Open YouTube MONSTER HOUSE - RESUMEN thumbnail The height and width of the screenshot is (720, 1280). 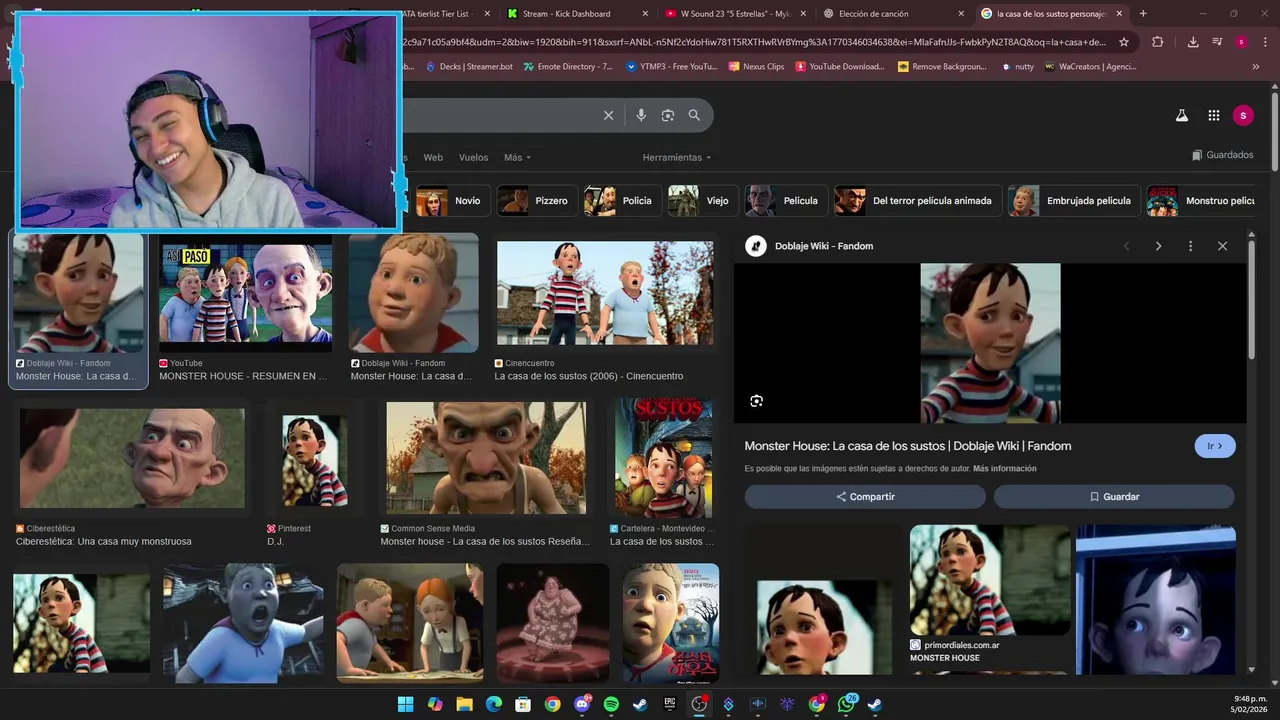coord(245,296)
